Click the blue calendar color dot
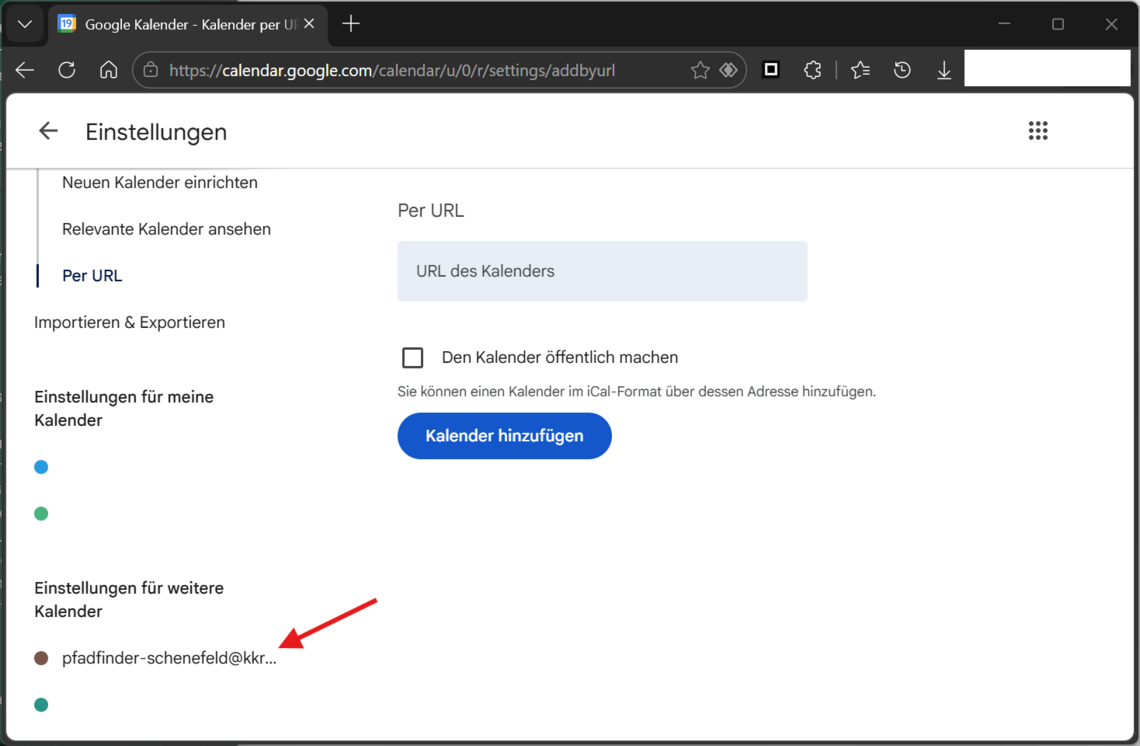 point(41,467)
